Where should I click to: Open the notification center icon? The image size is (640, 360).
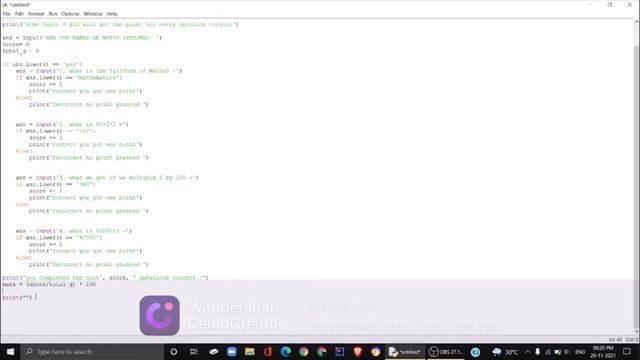(x=627, y=352)
